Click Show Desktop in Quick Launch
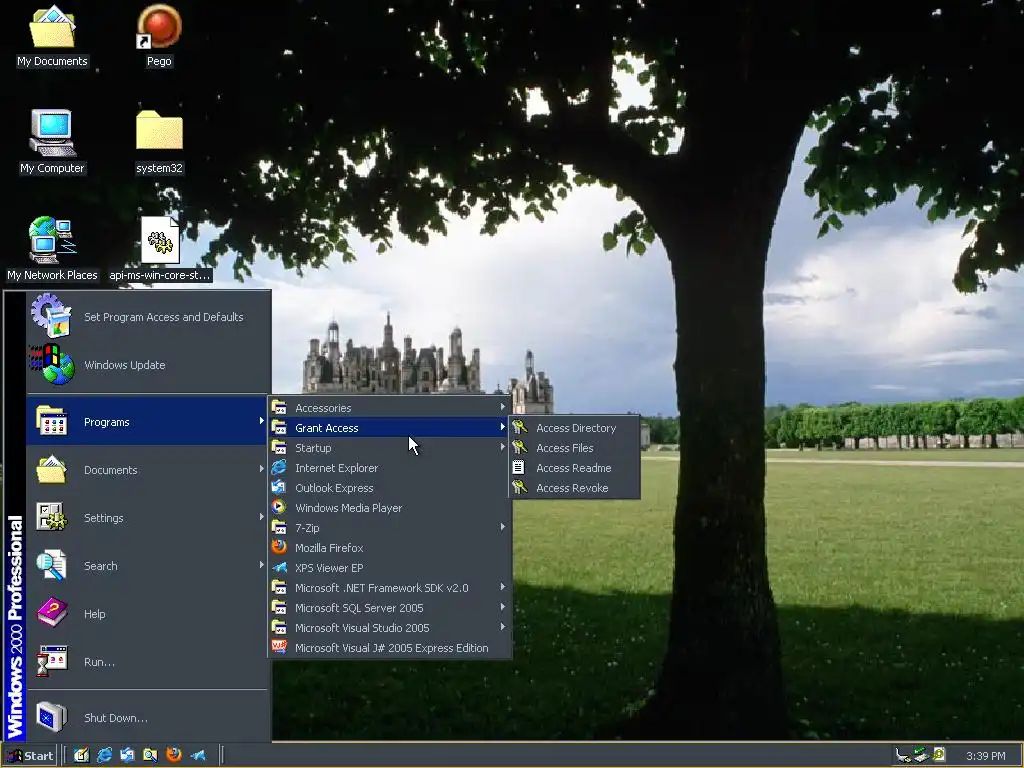The height and width of the screenshot is (768, 1024). click(81, 755)
